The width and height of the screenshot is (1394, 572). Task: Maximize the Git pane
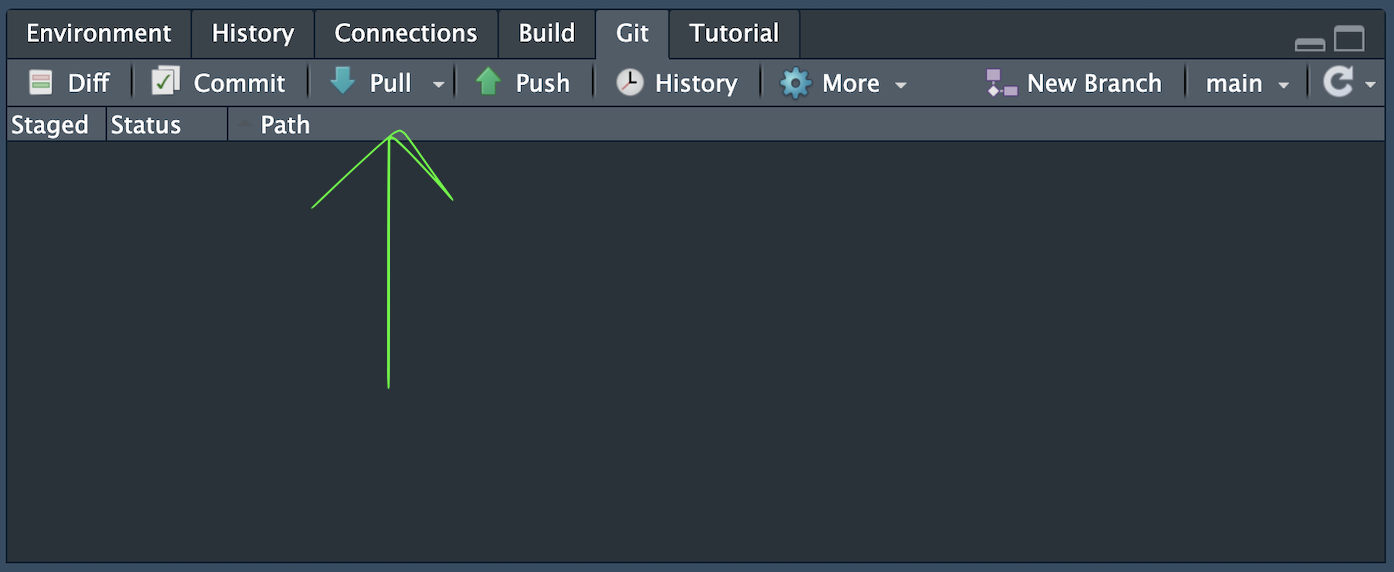click(x=1350, y=40)
